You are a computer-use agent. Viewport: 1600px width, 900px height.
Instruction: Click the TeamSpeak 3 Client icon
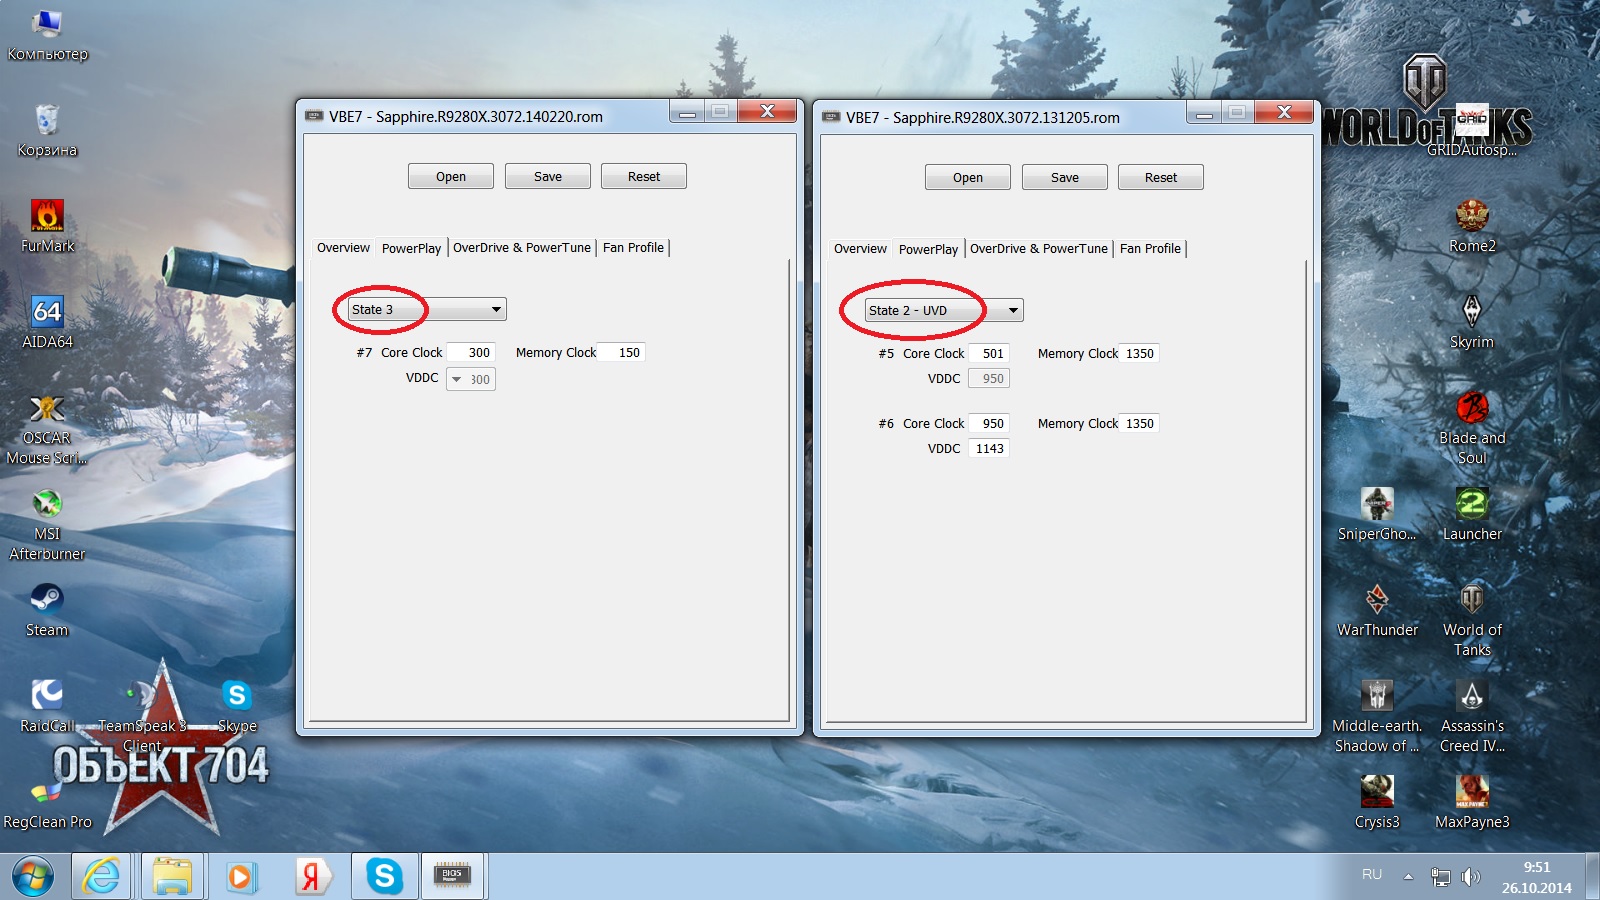point(142,715)
